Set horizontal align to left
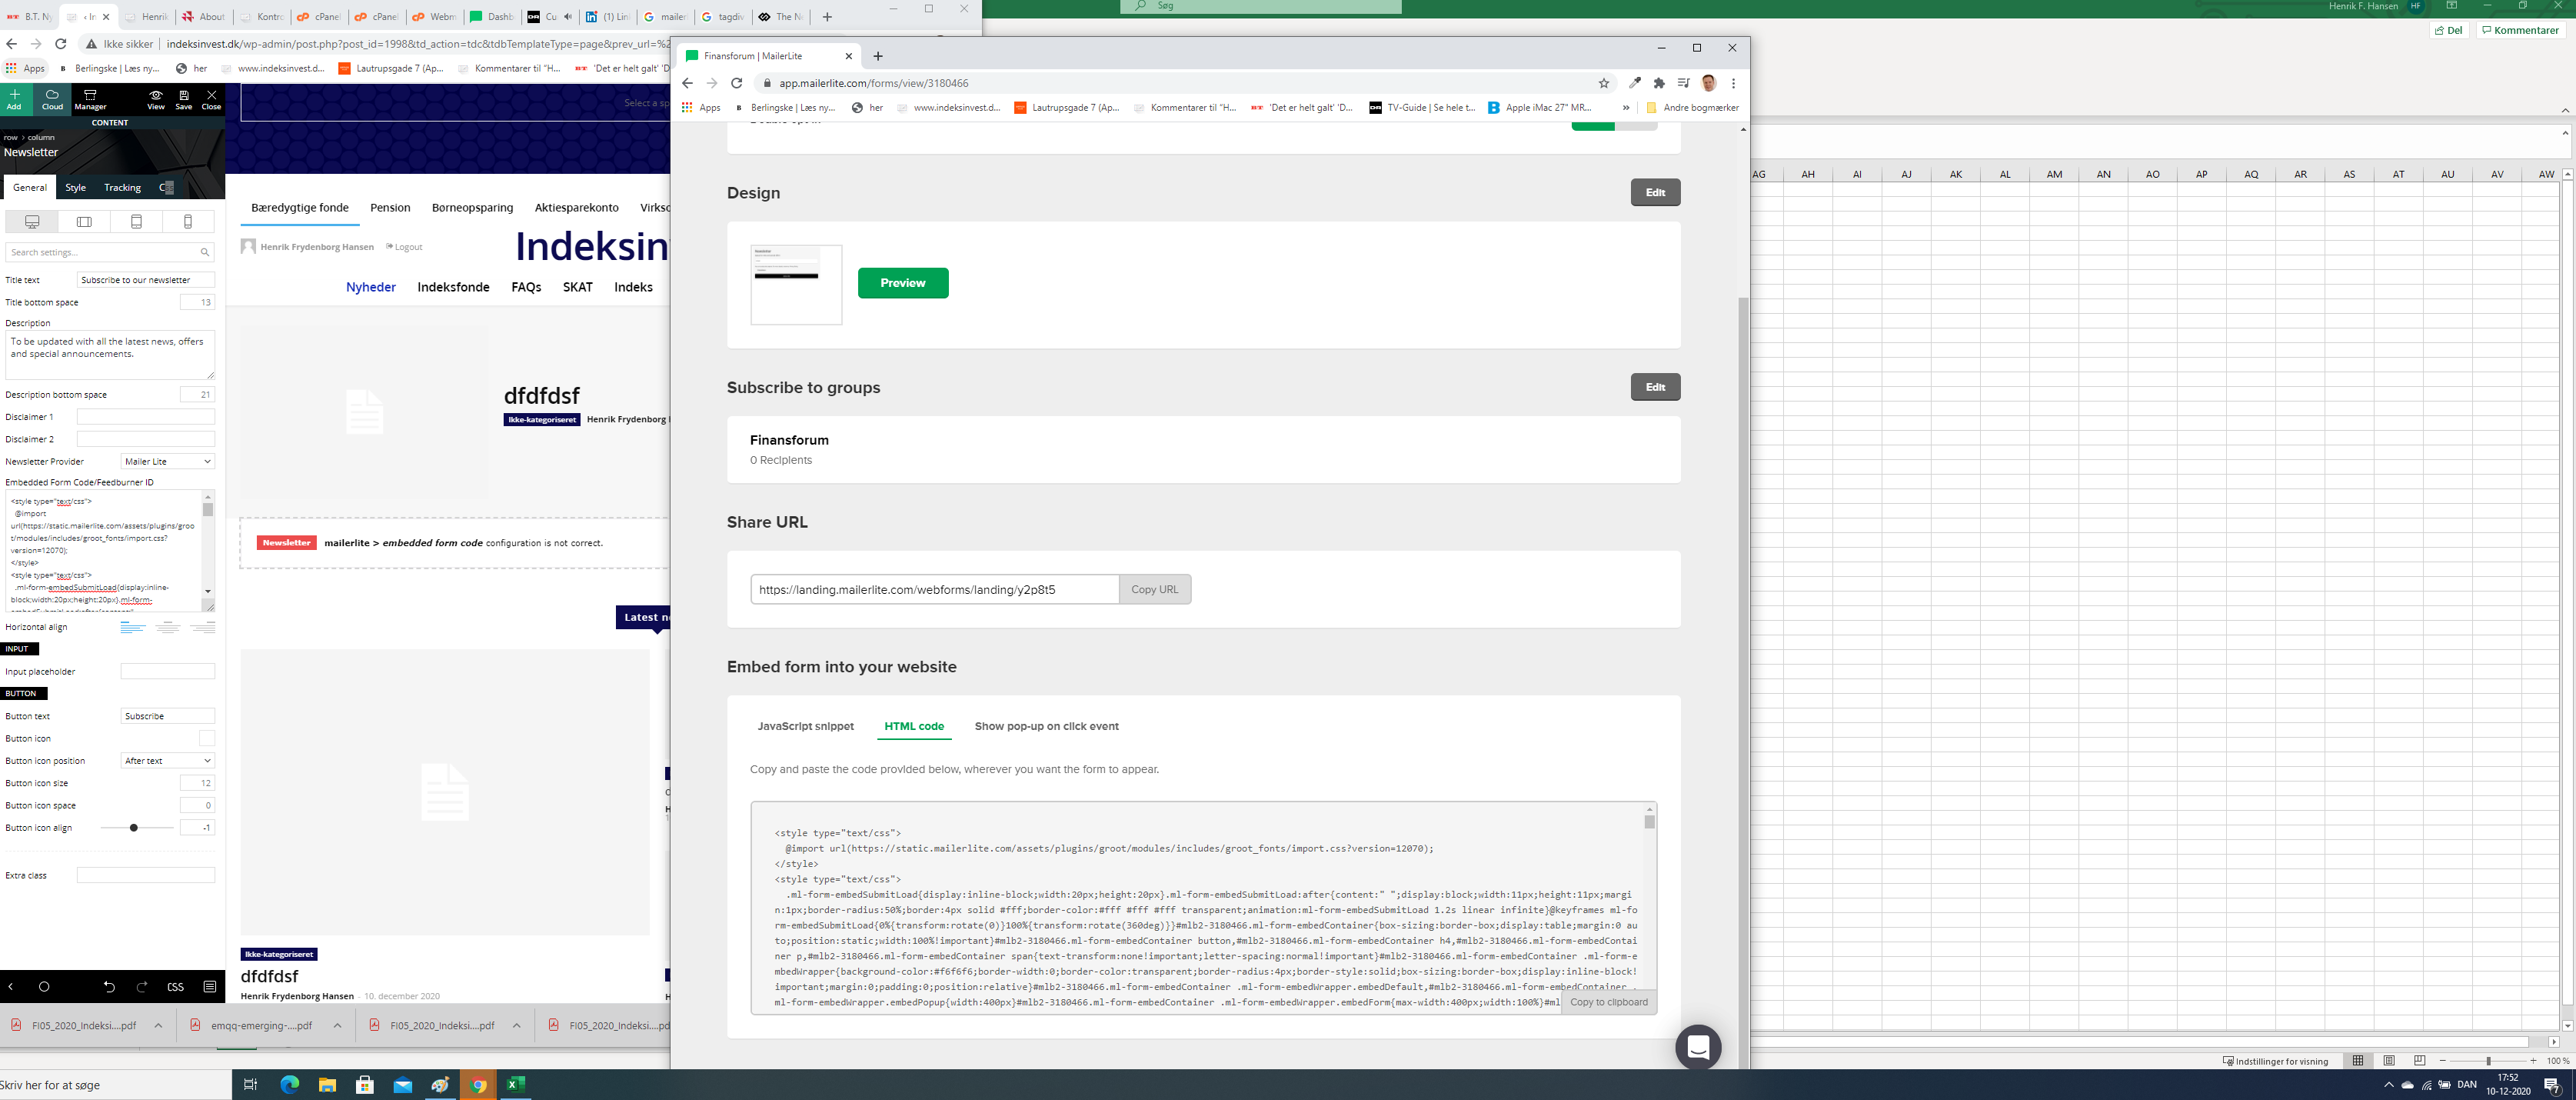Viewport: 2576px width, 1100px height. [132, 627]
